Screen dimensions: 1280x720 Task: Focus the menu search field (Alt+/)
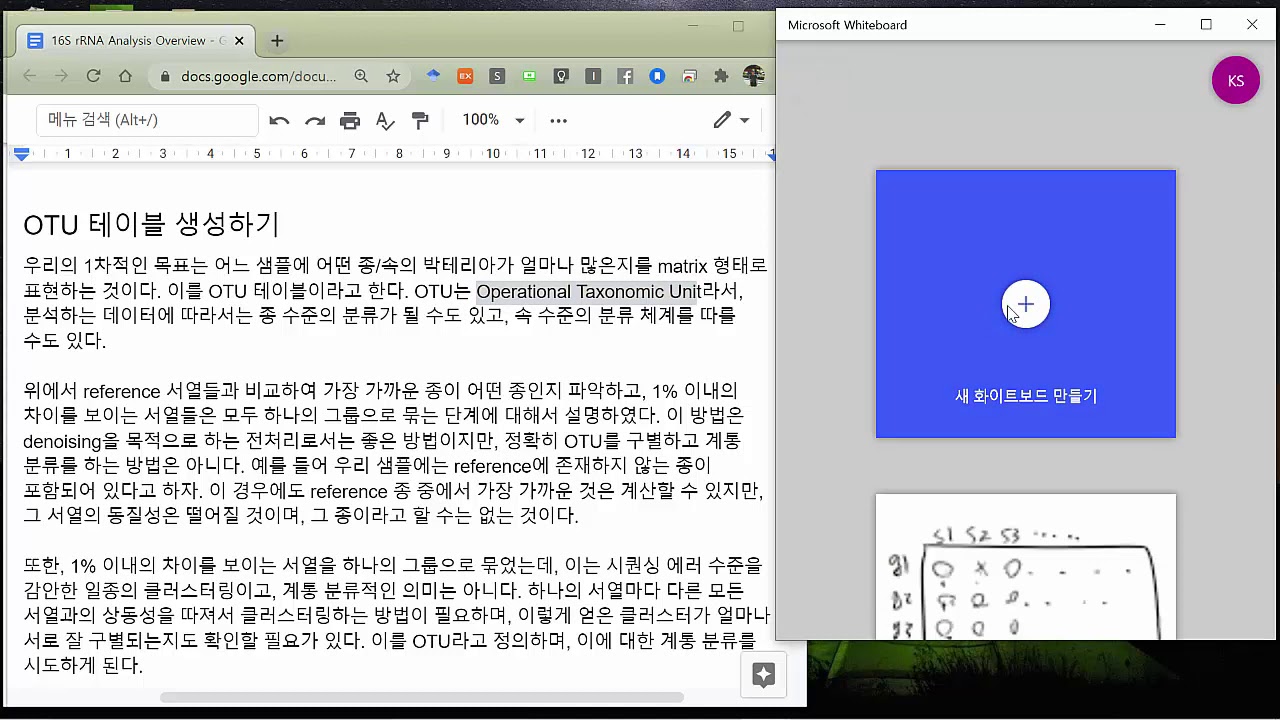click(148, 120)
